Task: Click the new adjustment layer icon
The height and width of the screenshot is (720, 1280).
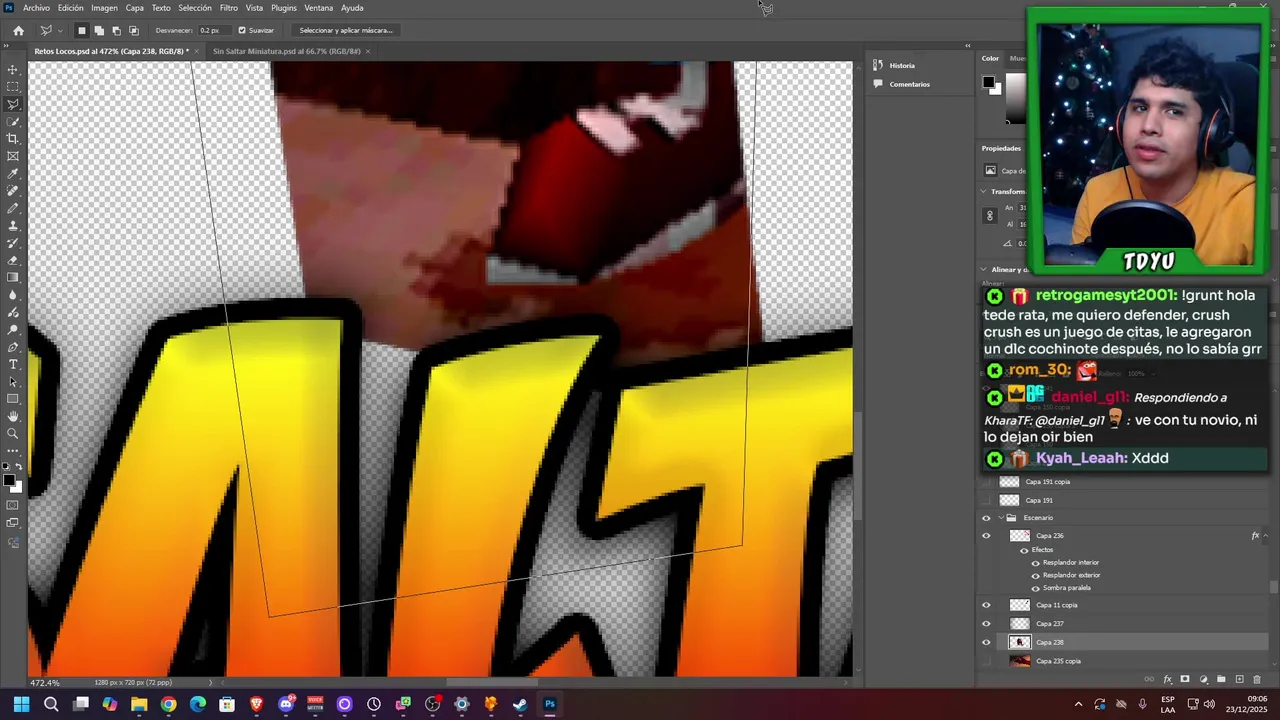Action: pos(1203,680)
